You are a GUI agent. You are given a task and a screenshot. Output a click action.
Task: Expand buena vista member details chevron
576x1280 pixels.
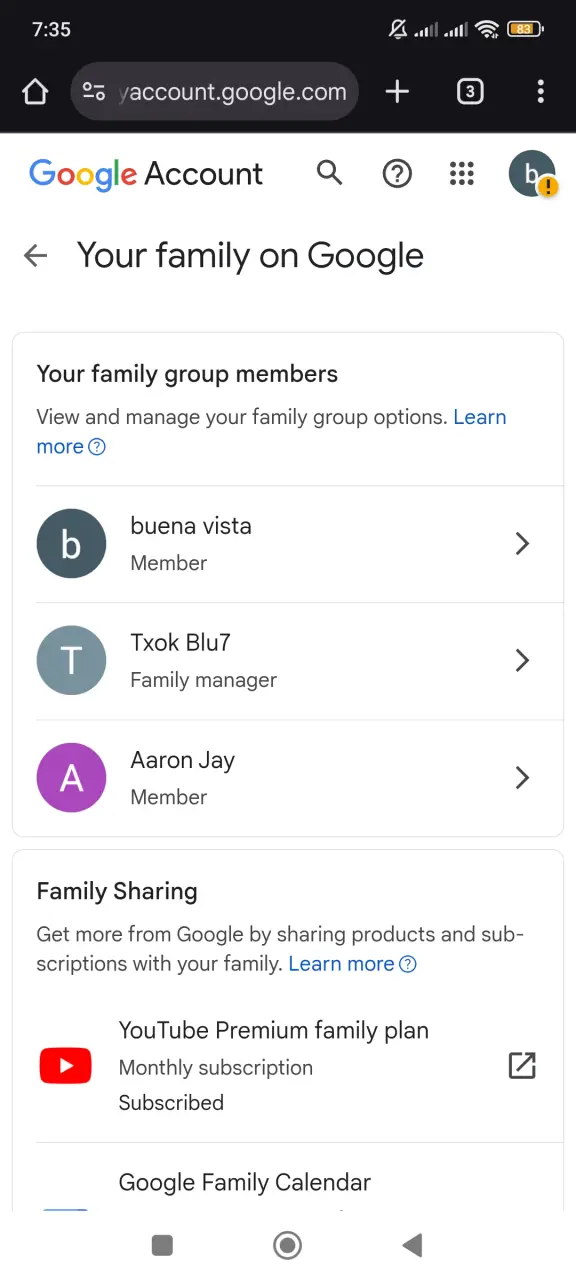(x=521, y=544)
